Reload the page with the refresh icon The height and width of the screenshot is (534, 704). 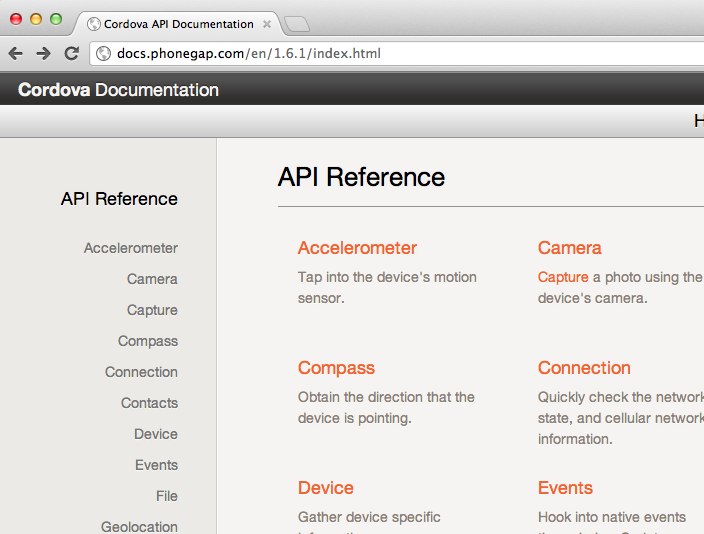(x=71, y=53)
